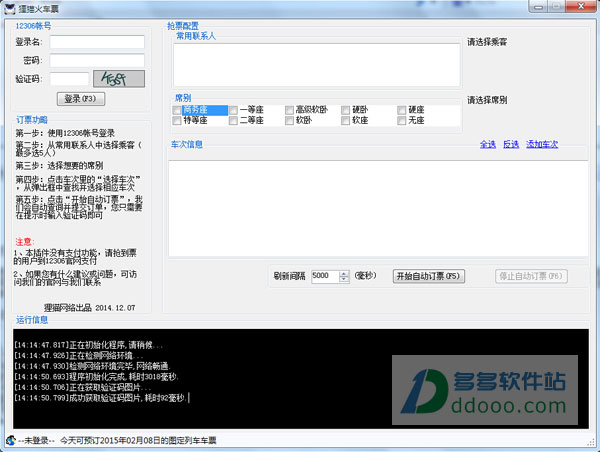Click the 请选择乘客 label

487,42
